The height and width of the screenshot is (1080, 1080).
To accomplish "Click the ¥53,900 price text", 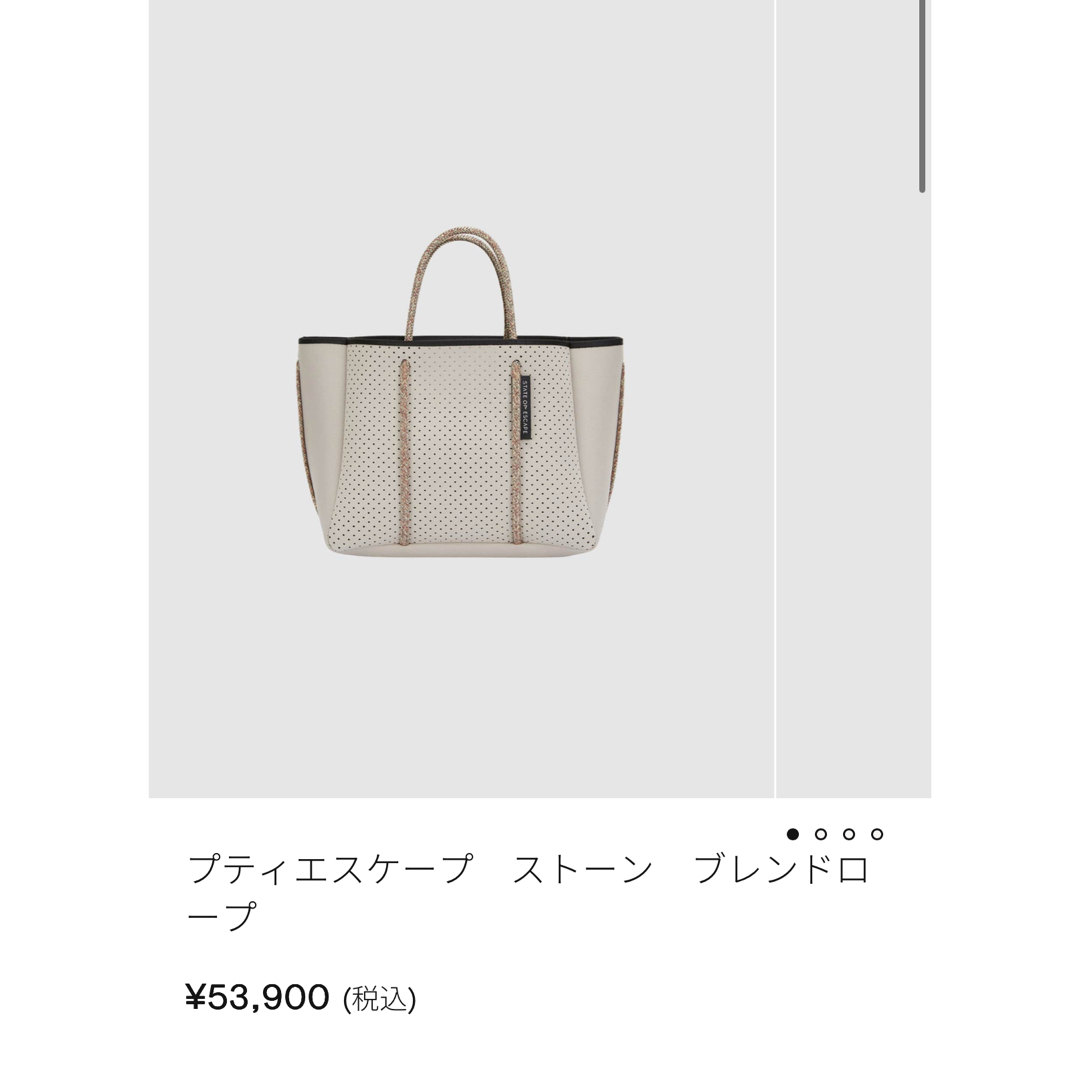I will pos(258,997).
